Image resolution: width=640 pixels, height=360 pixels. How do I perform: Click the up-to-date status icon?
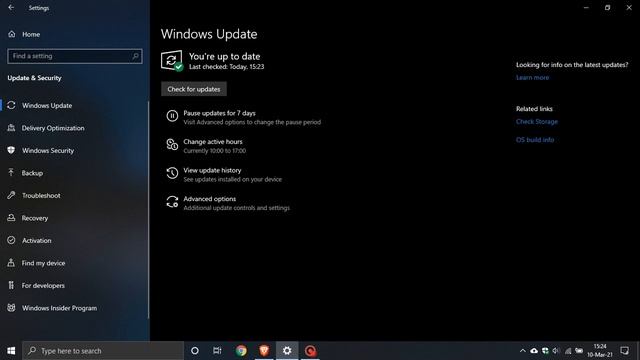coord(172,61)
